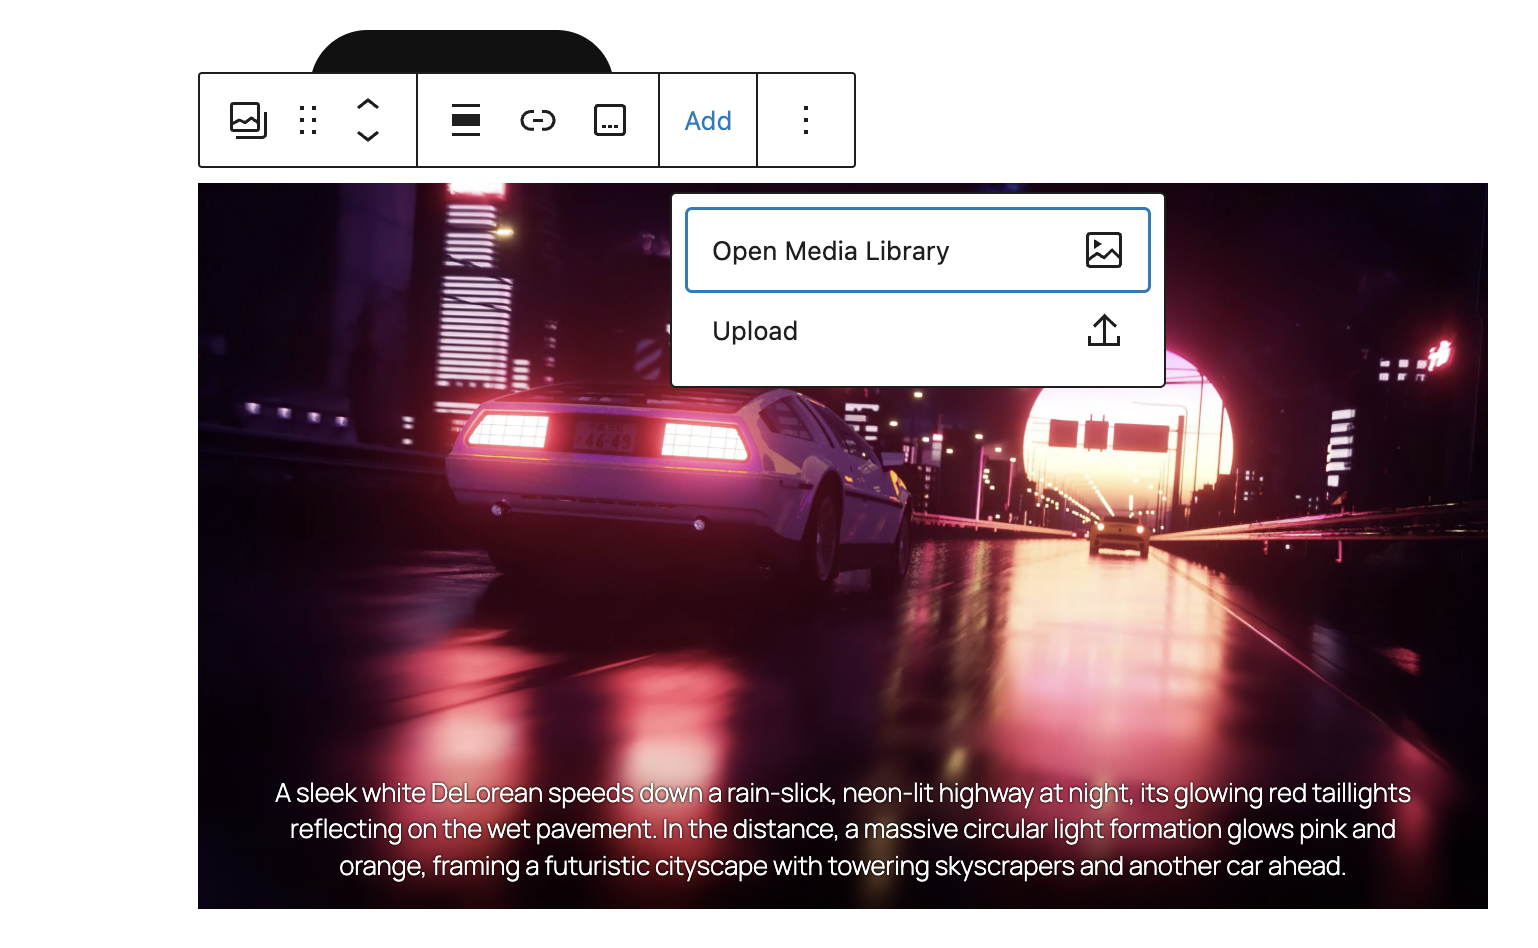
Task: Open the three-dot options menu
Action: pos(806,120)
